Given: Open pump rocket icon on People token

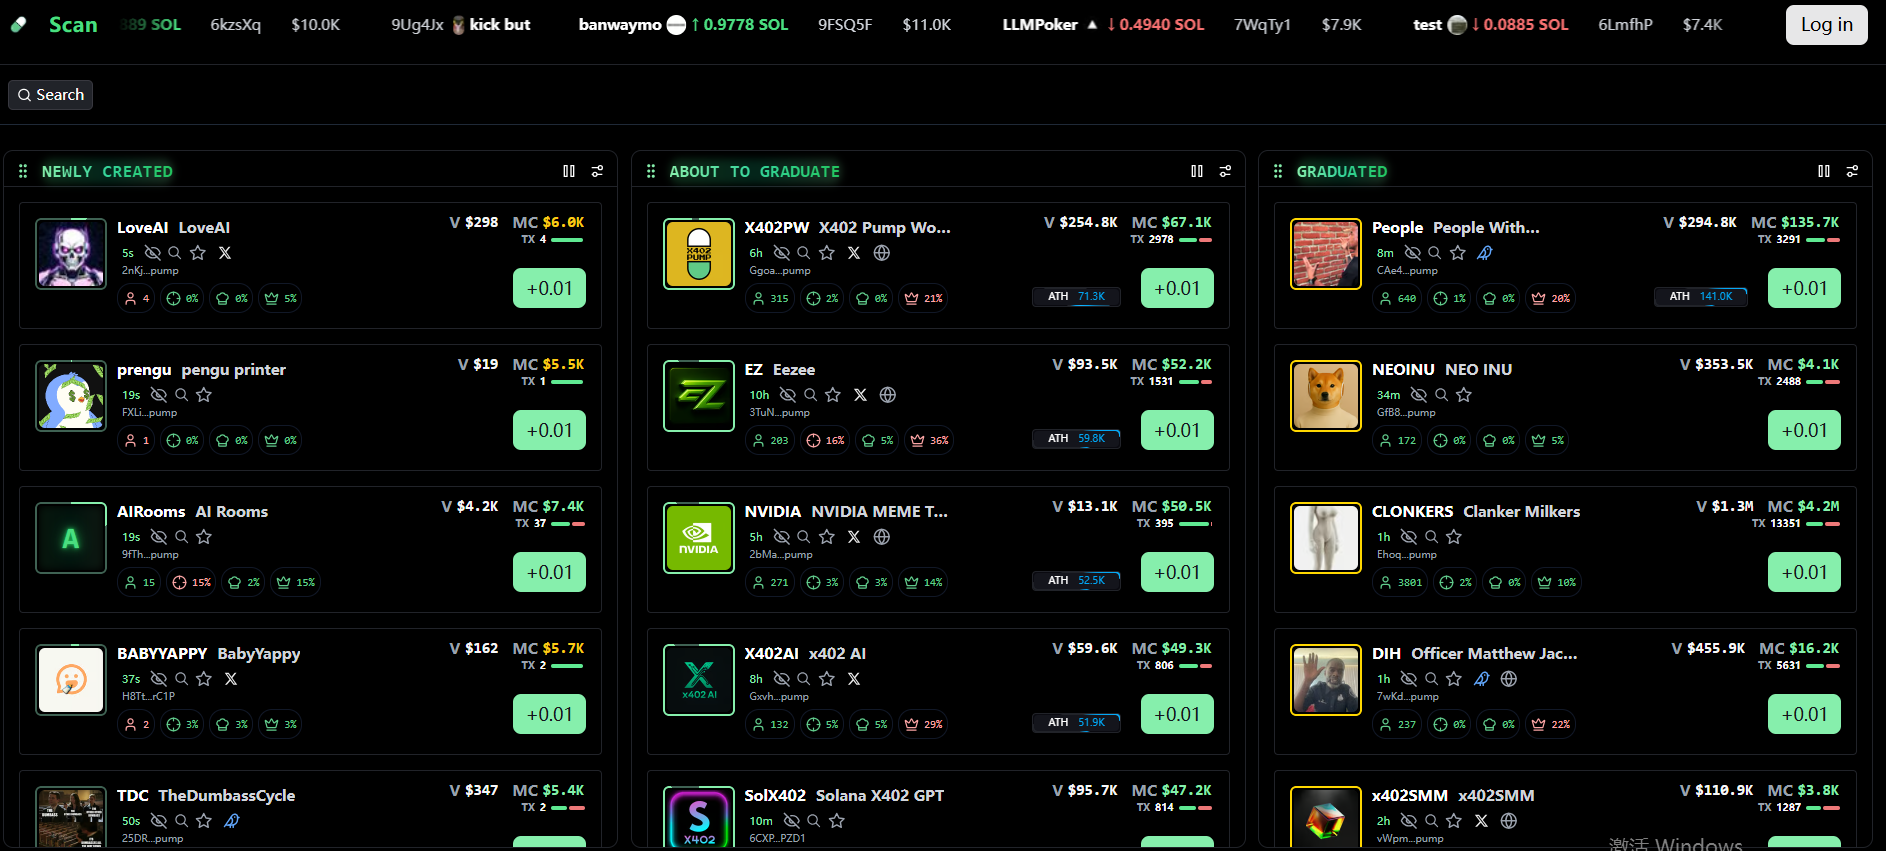Looking at the screenshot, I should coord(1485,253).
